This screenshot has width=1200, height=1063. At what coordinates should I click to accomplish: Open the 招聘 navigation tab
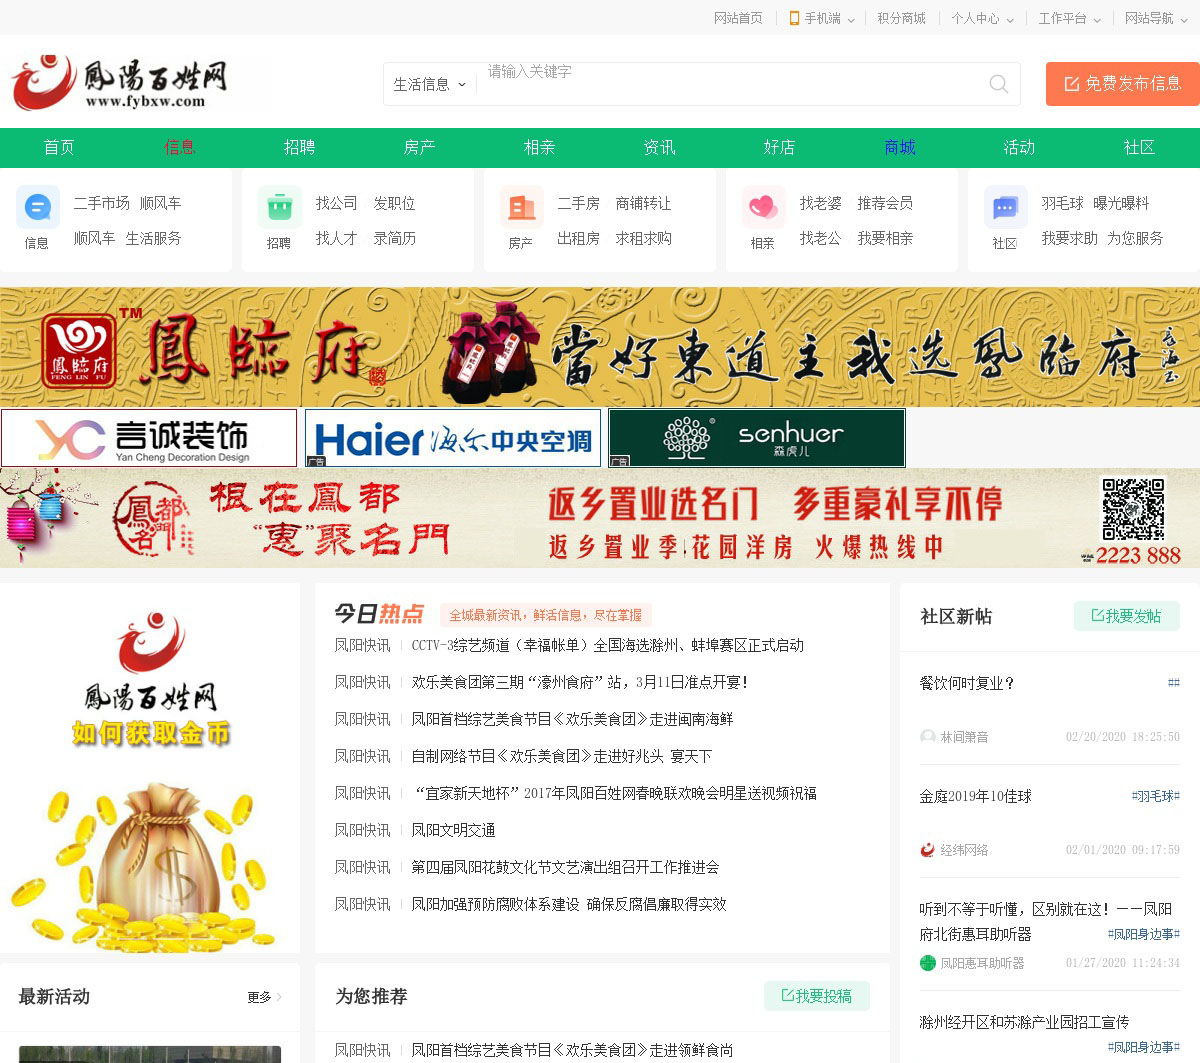click(x=299, y=147)
